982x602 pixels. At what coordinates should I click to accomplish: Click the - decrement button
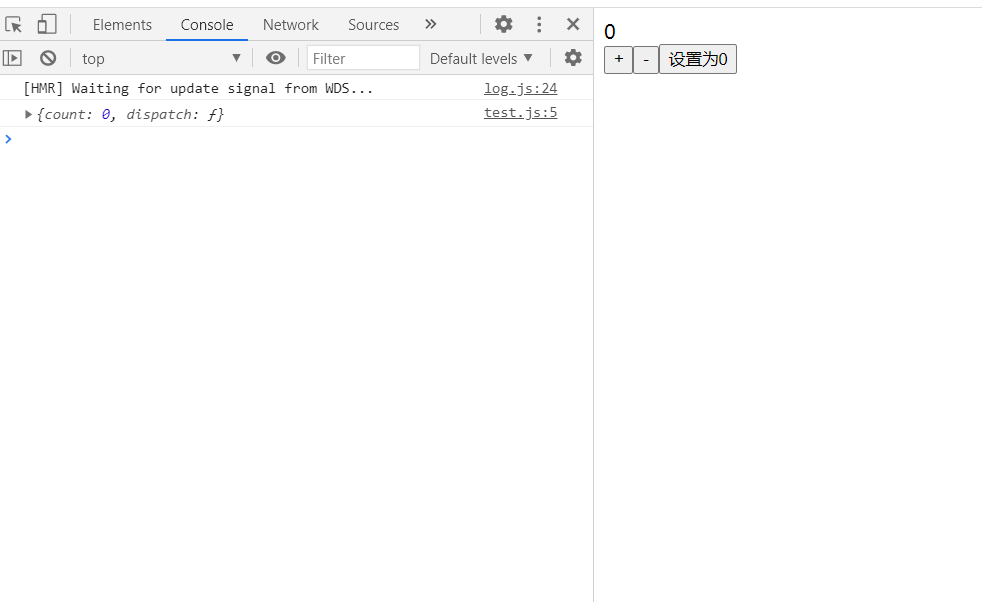click(646, 59)
